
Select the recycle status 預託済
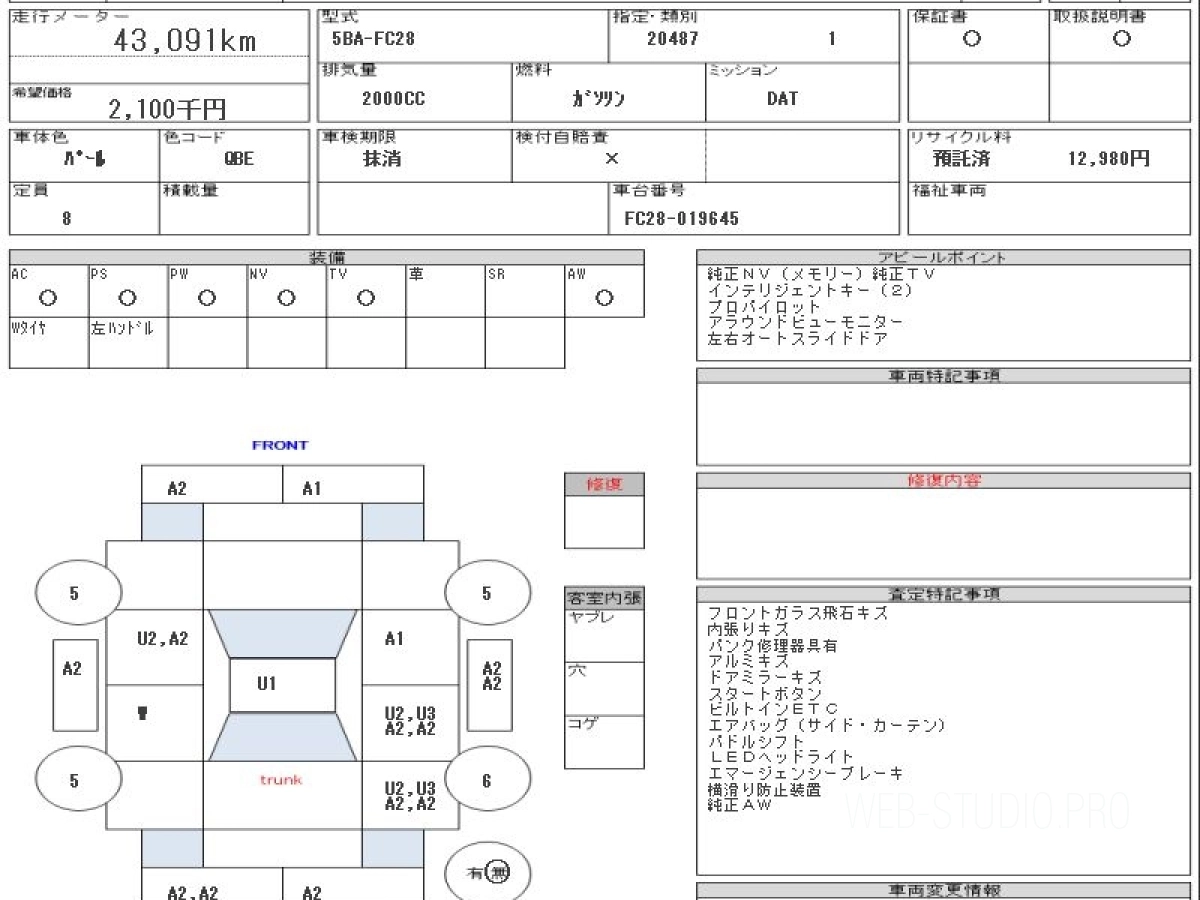961,159
